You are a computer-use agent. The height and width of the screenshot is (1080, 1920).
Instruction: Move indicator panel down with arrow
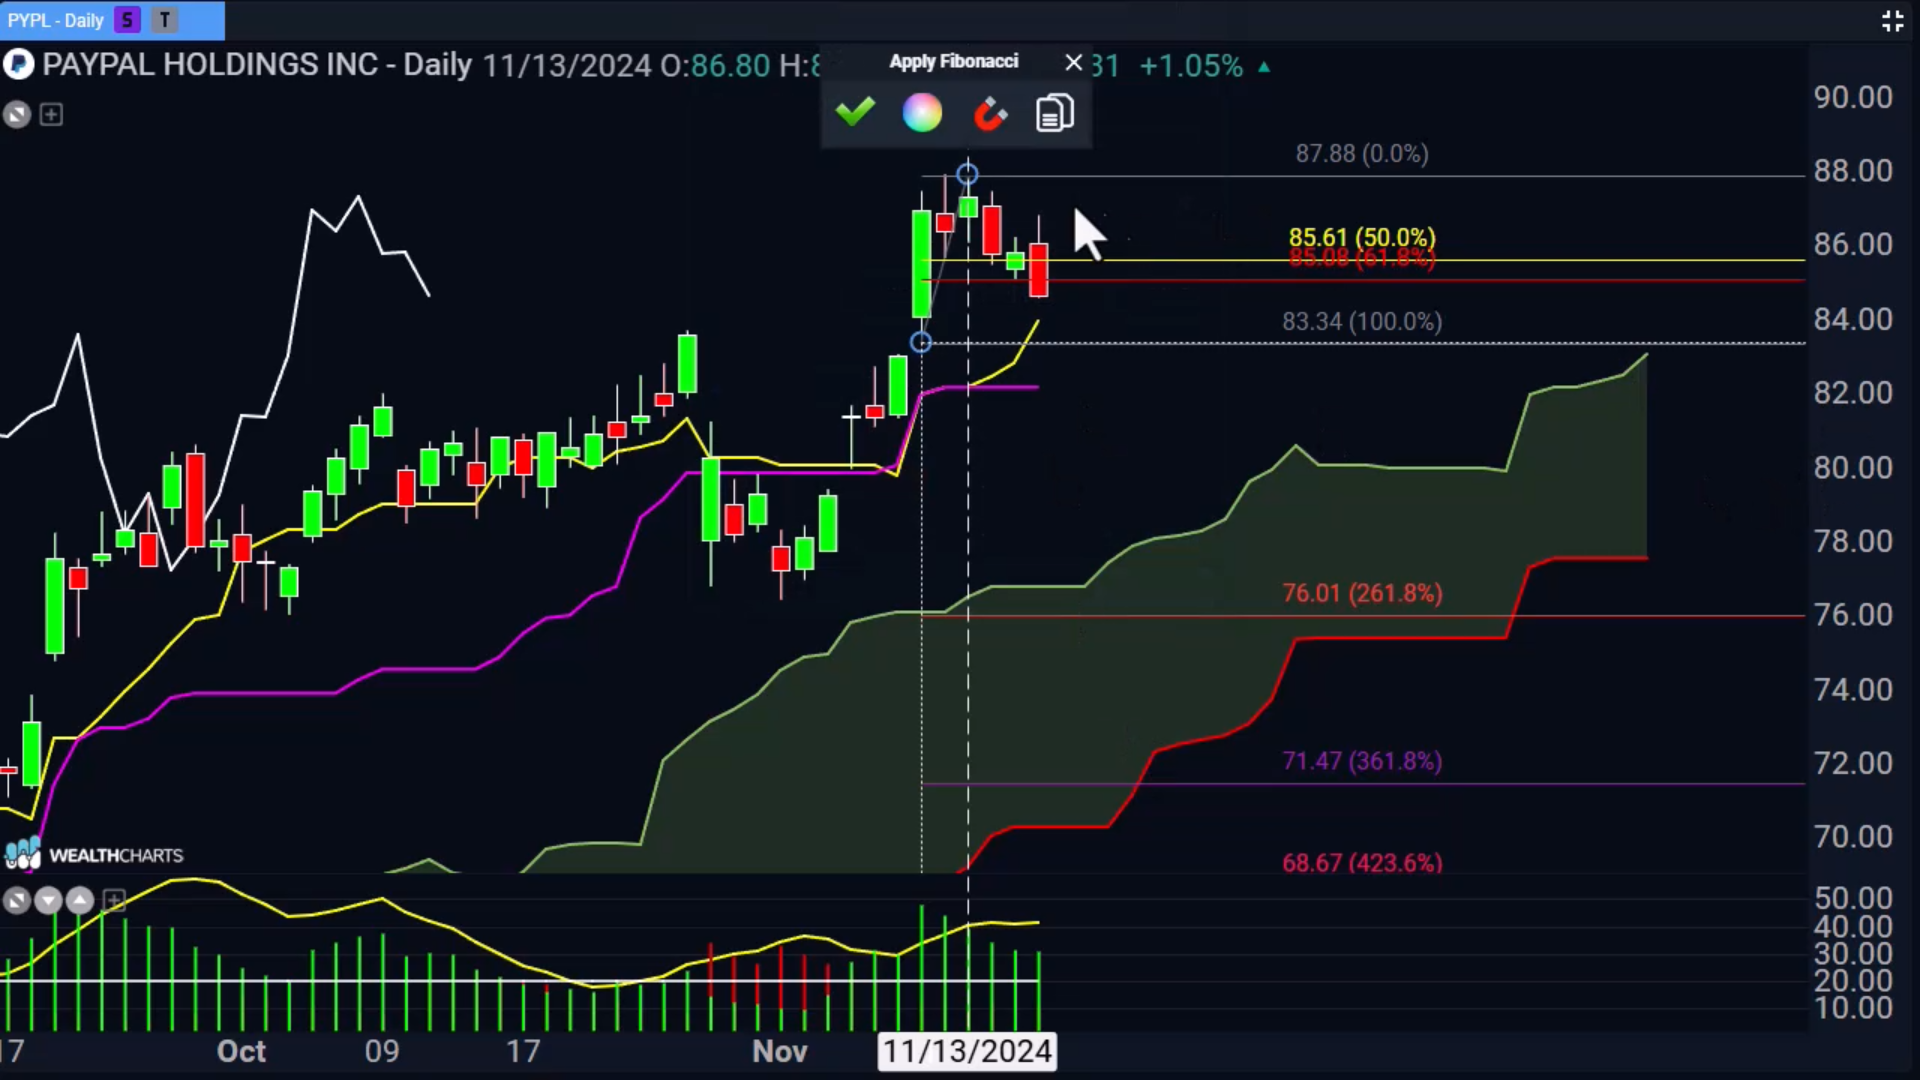[x=48, y=901]
